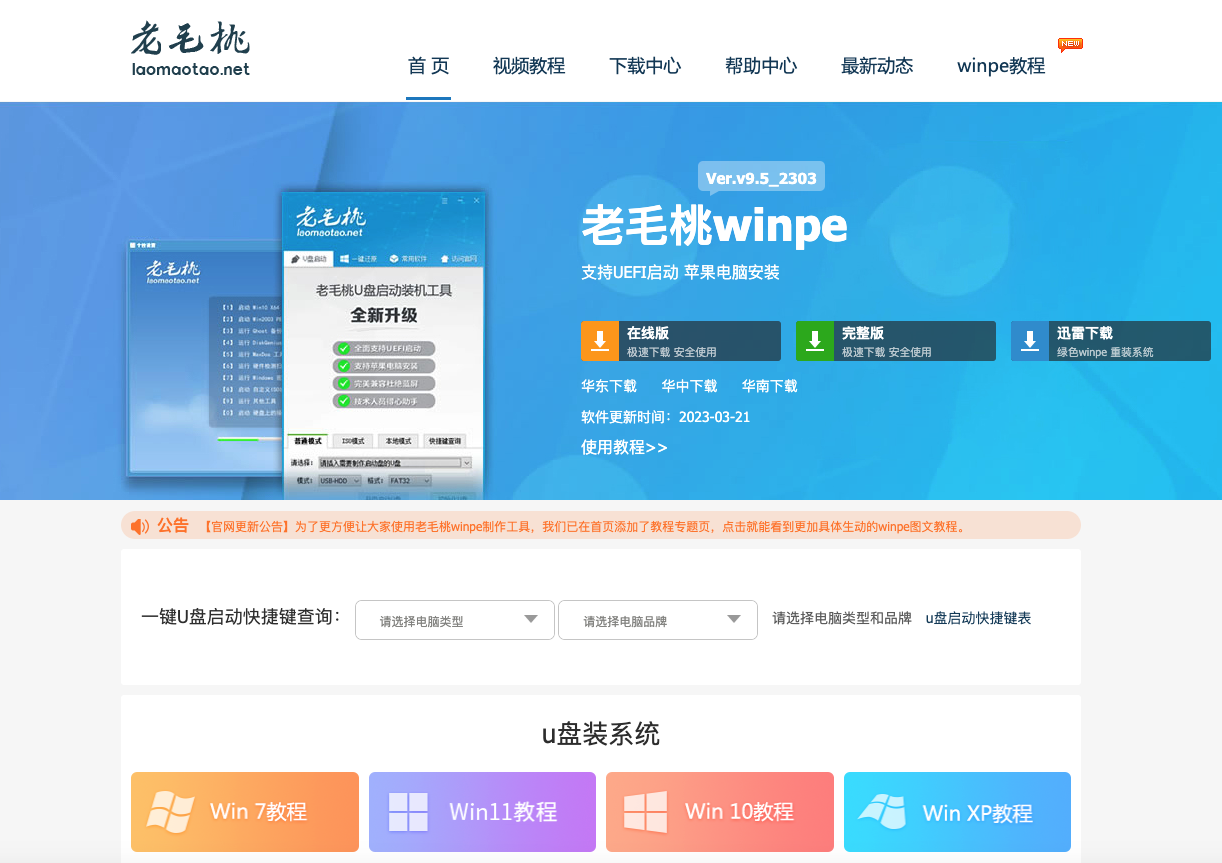Open 帮助中心 from the navigation bar
This screenshot has width=1222, height=863.
tap(761, 66)
